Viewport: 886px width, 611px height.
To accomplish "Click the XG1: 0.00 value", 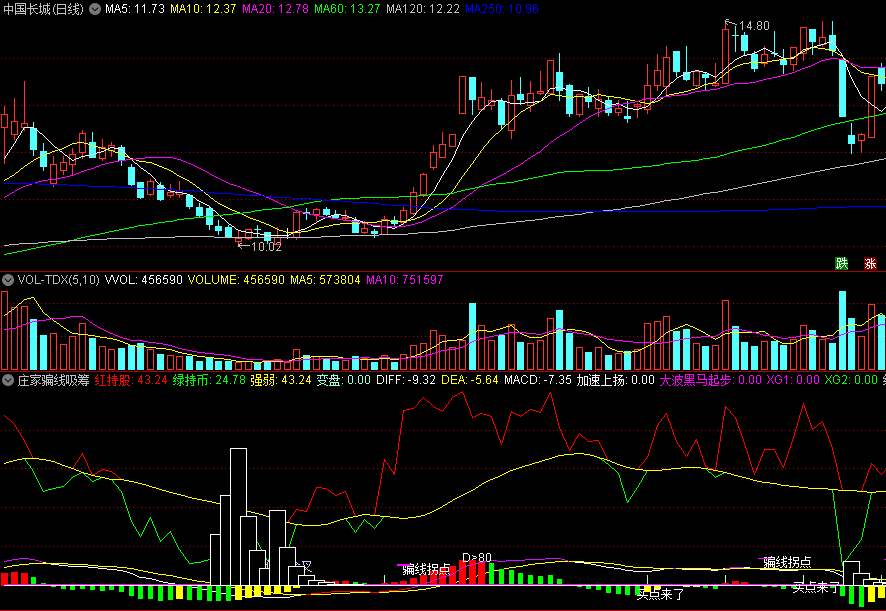I will 793,380.
